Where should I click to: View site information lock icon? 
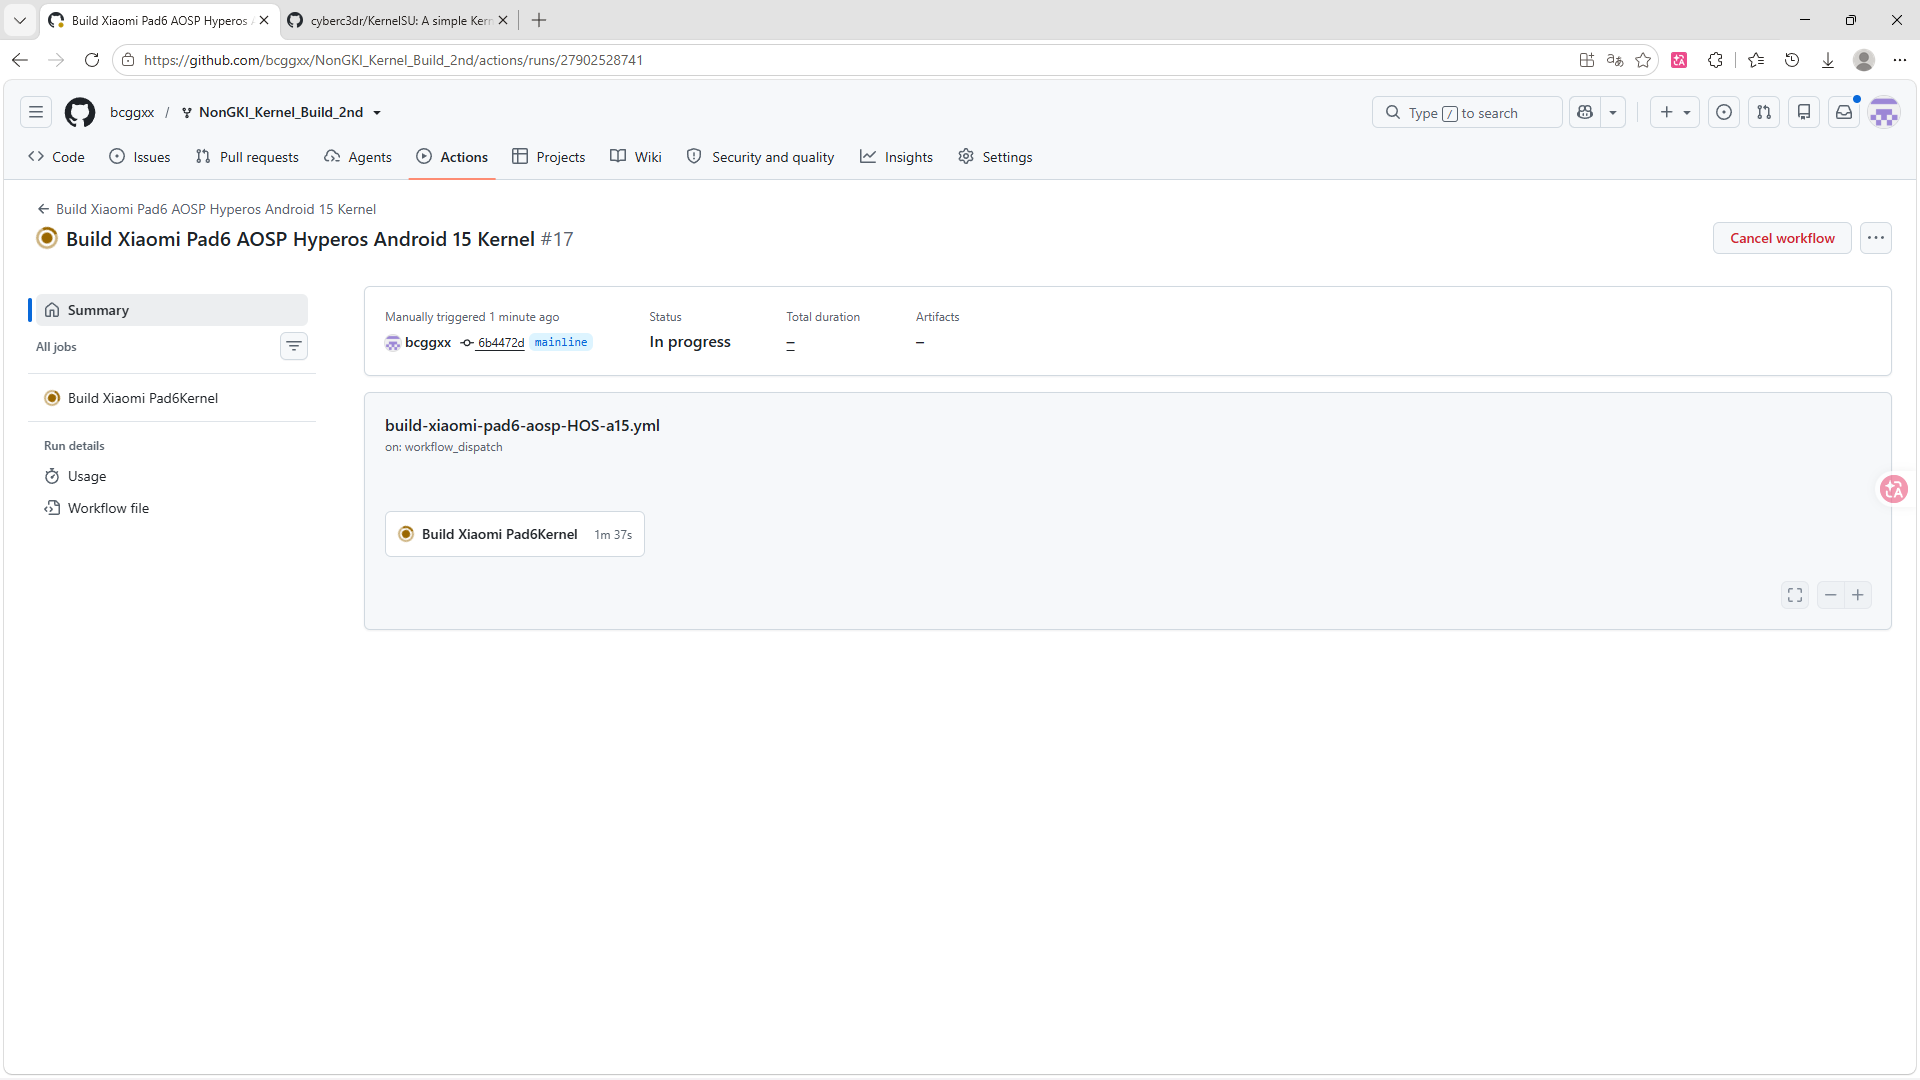[128, 60]
